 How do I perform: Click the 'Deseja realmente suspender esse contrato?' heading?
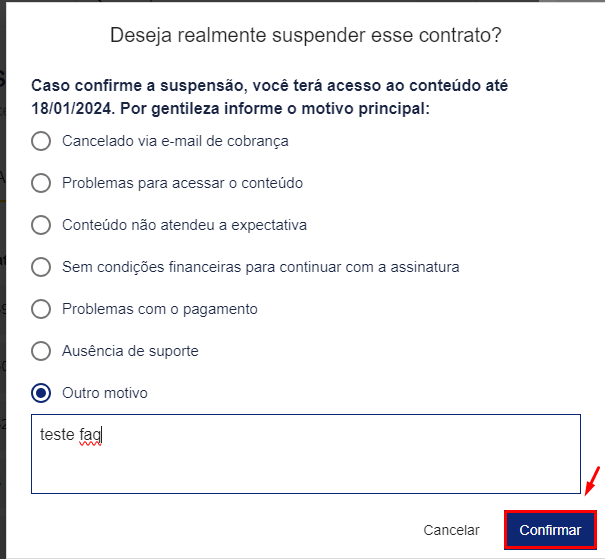point(304,36)
